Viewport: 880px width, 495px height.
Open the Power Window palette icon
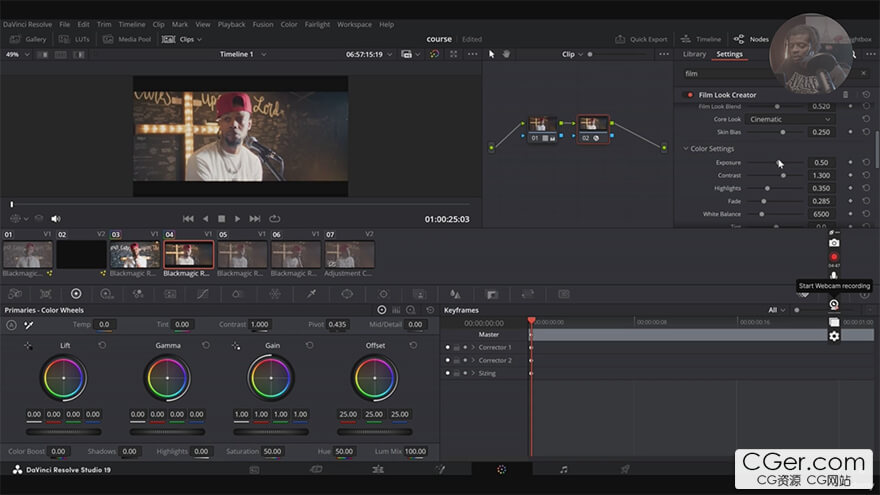click(347, 294)
